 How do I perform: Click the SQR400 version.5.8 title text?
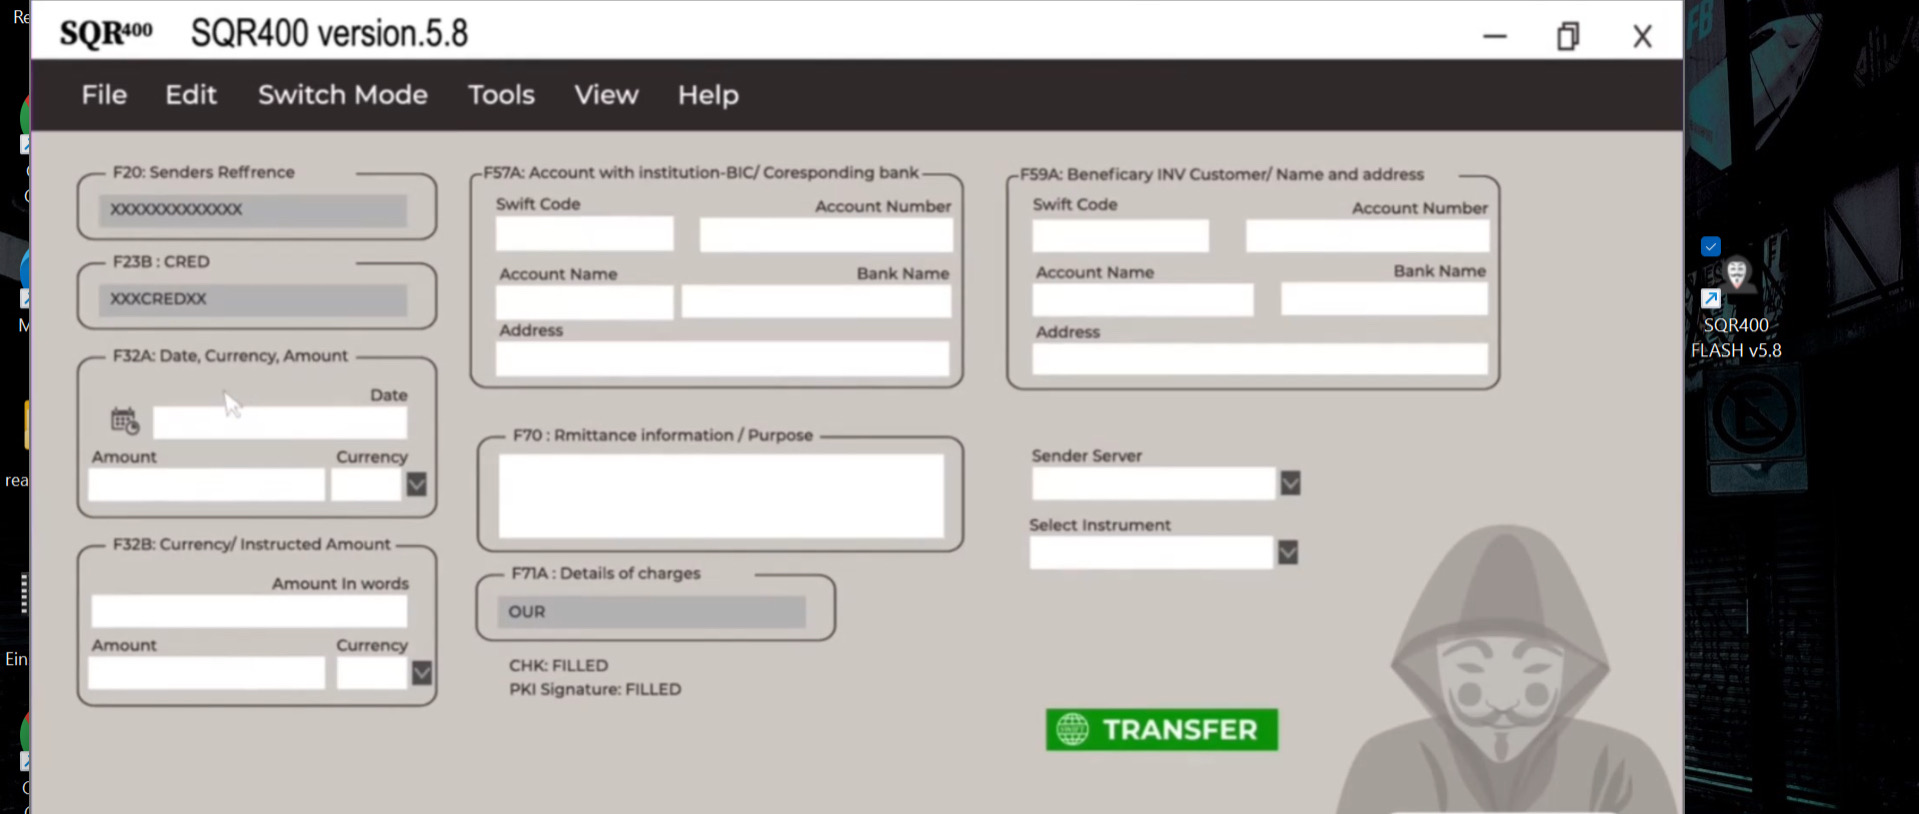click(329, 33)
